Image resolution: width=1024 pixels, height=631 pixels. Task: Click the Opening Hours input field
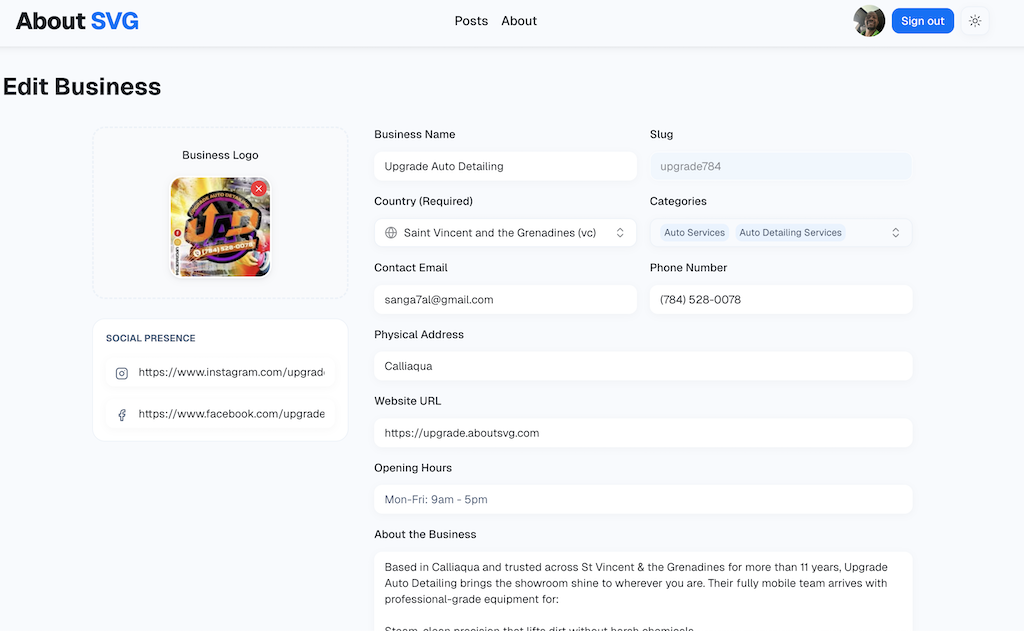tap(643, 499)
